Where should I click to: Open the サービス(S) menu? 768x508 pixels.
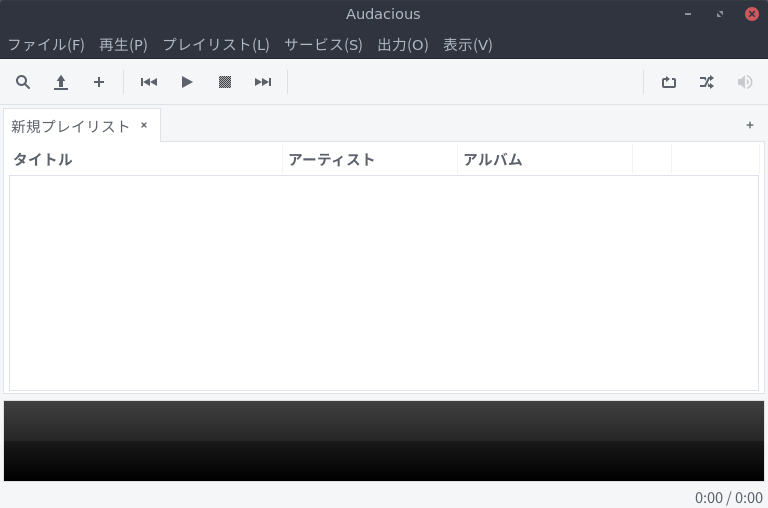tap(324, 45)
